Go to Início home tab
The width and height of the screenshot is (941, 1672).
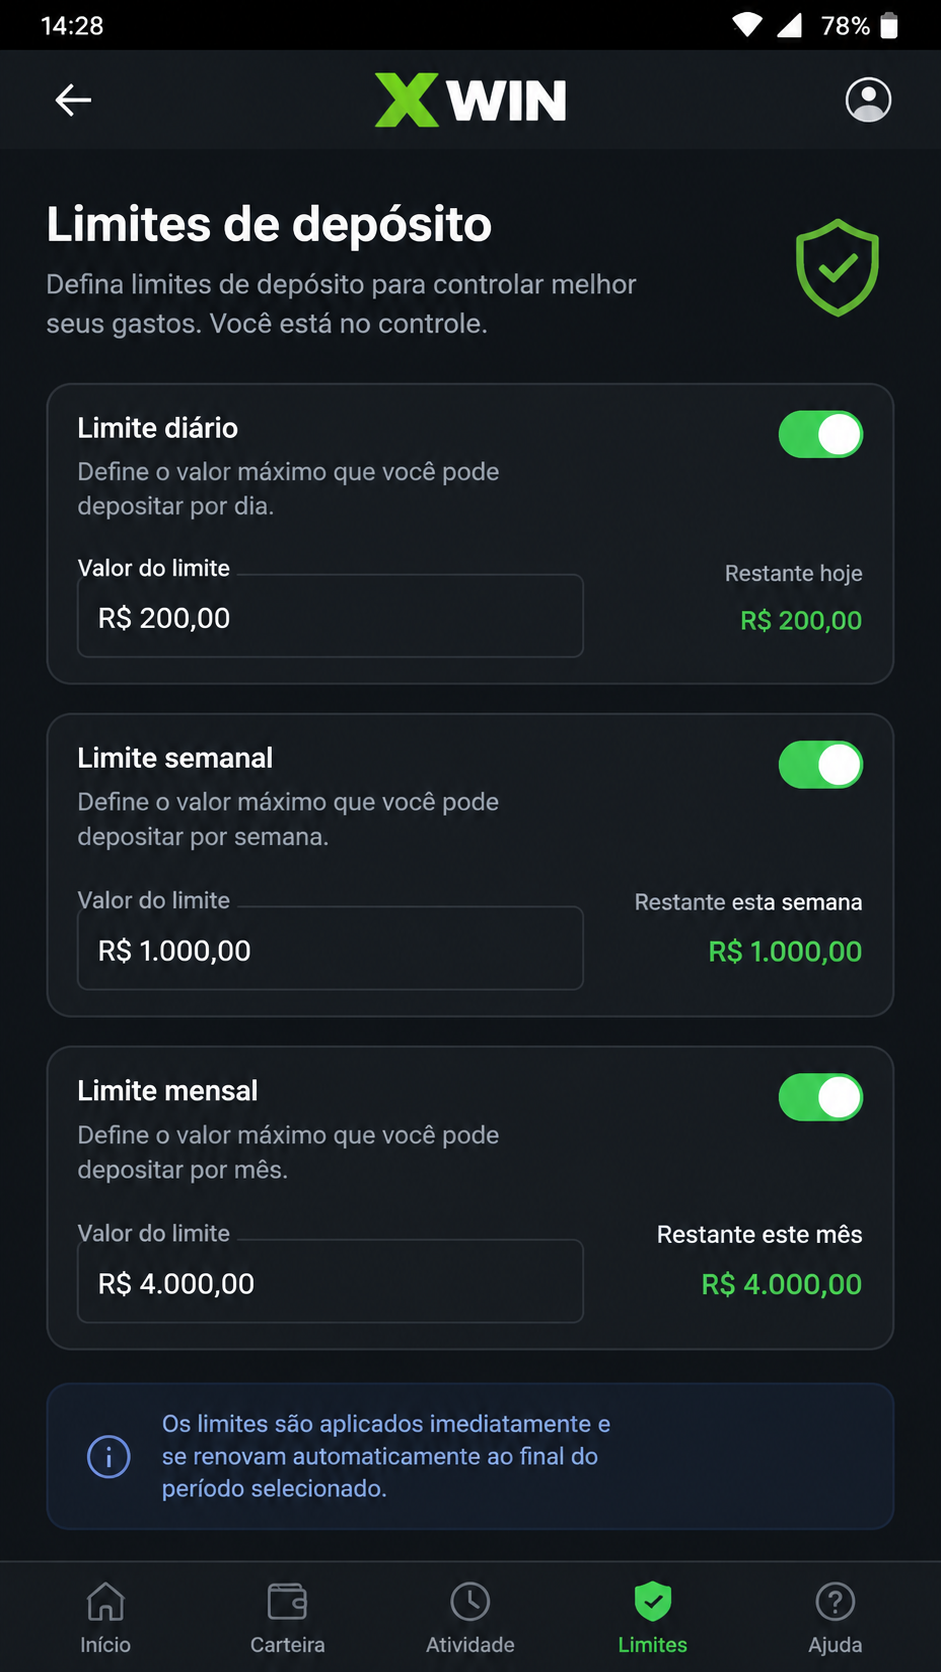pyautogui.click(x=105, y=1618)
